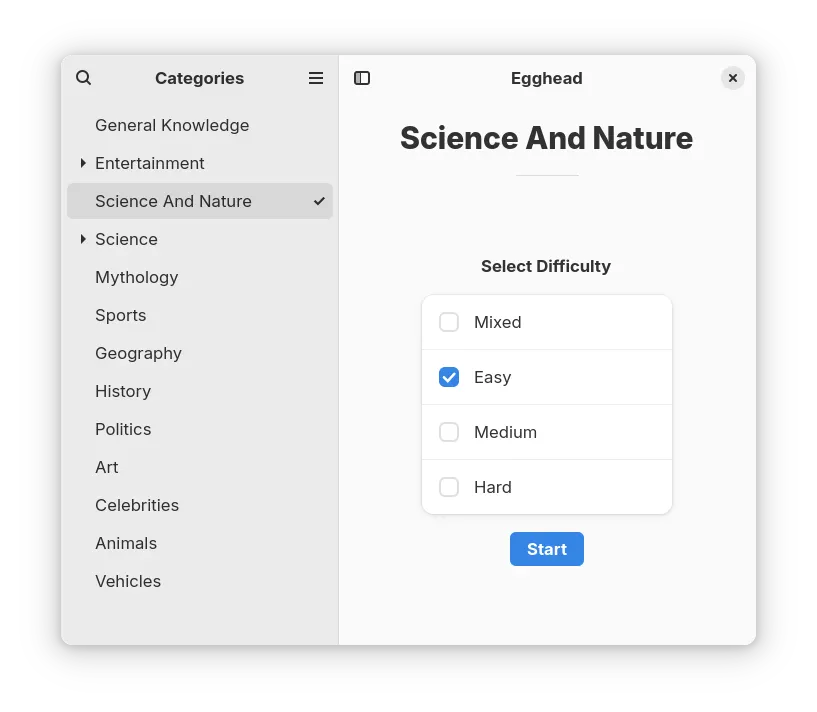
Task: Open the category search icon
Action: [x=83, y=78]
